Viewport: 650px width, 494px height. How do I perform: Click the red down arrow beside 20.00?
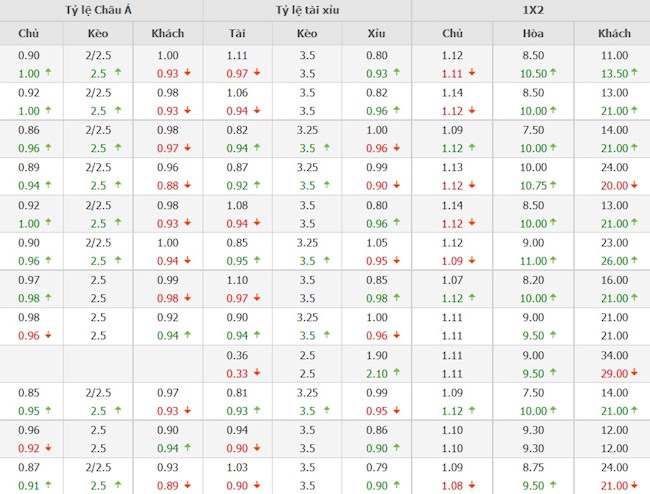(x=635, y=186)
